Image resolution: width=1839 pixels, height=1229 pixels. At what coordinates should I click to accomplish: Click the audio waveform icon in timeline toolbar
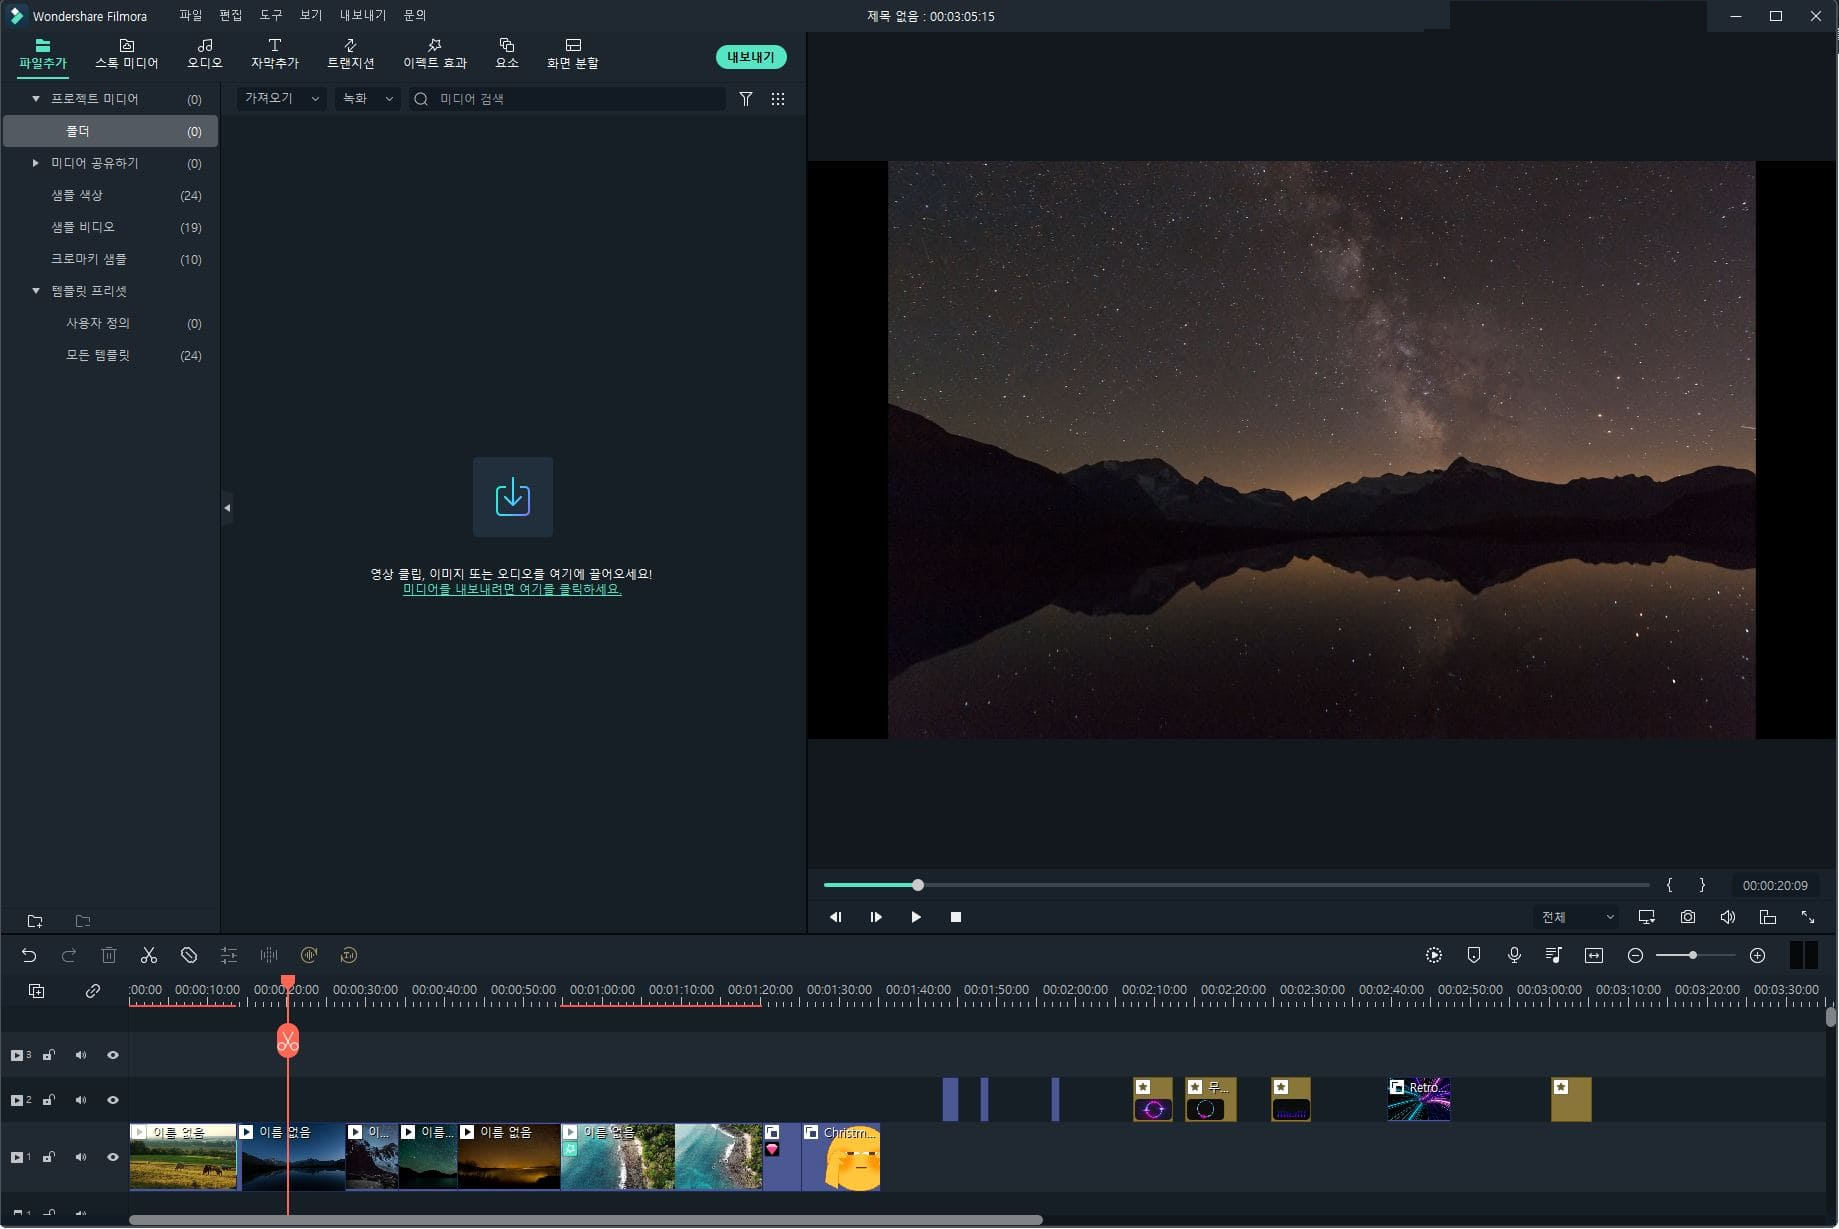(269, 955)
